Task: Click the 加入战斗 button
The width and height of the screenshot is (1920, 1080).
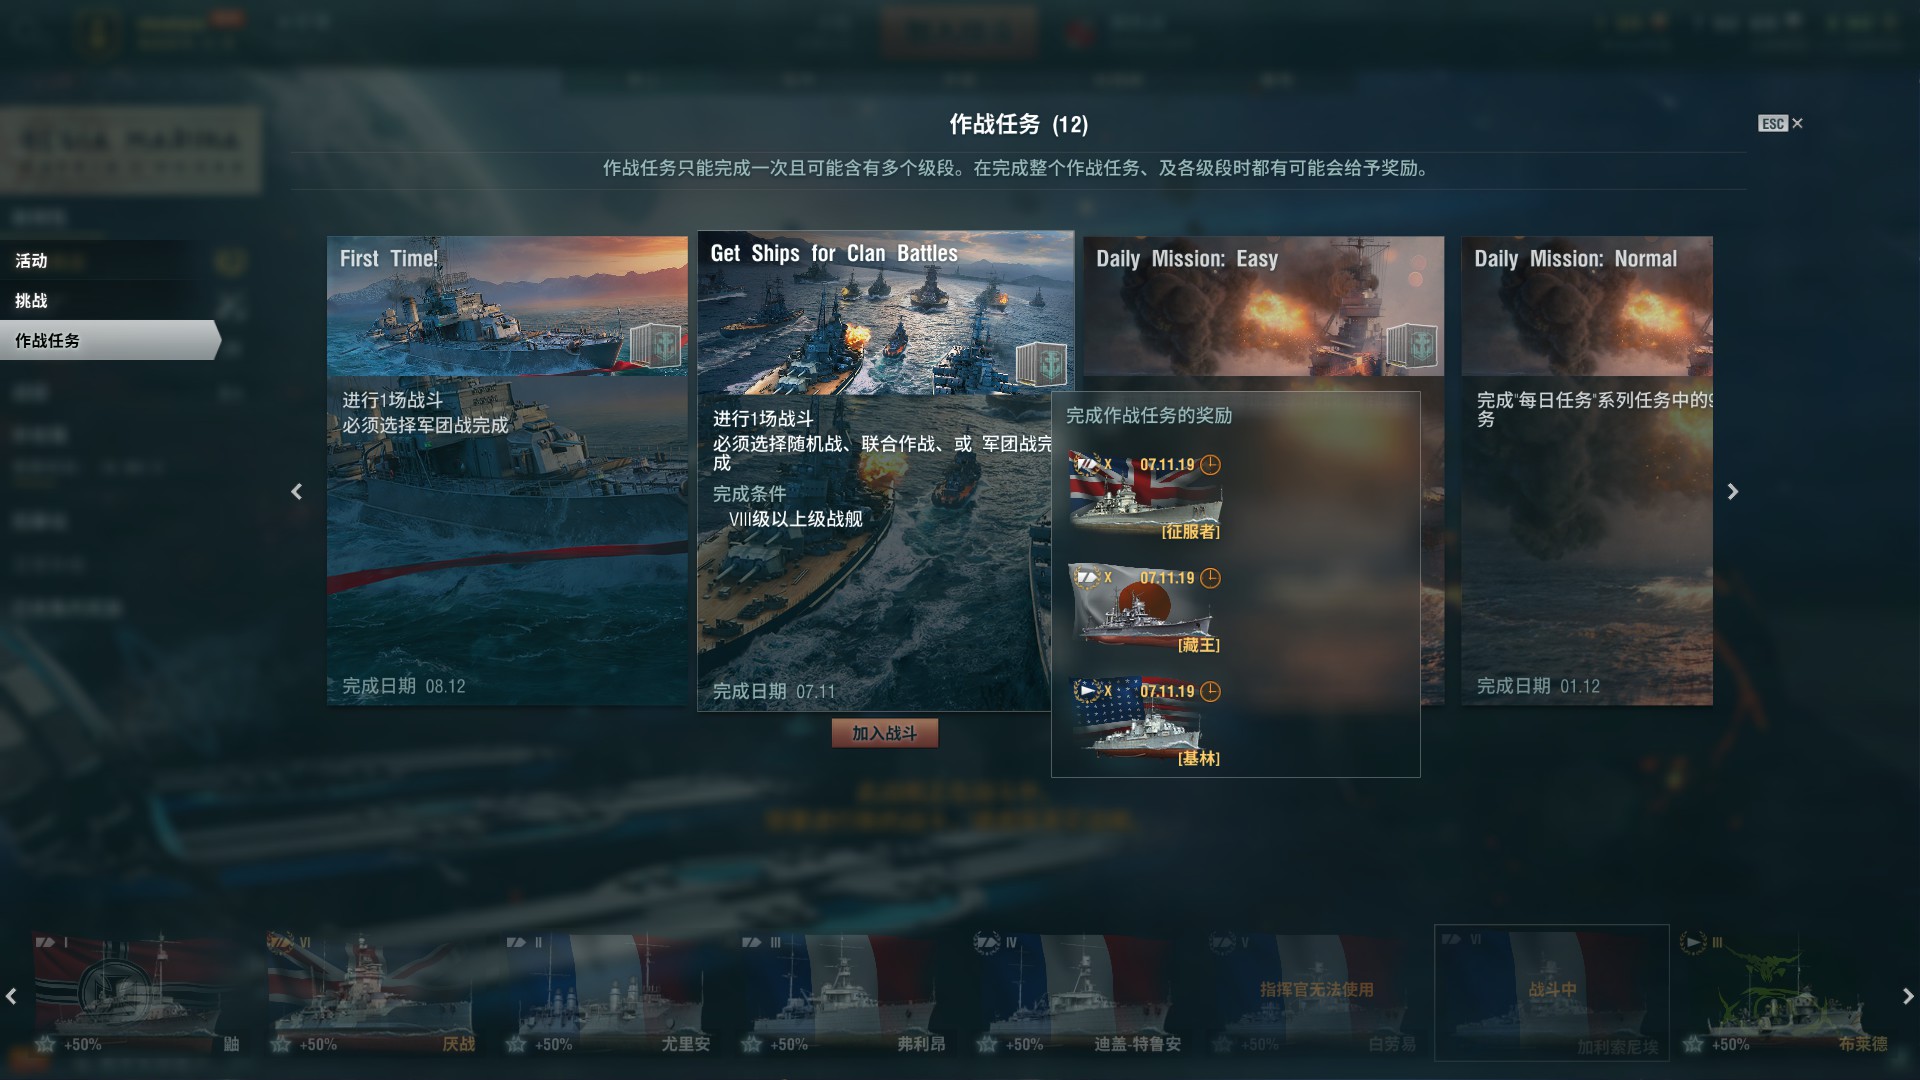Action: 885,734
